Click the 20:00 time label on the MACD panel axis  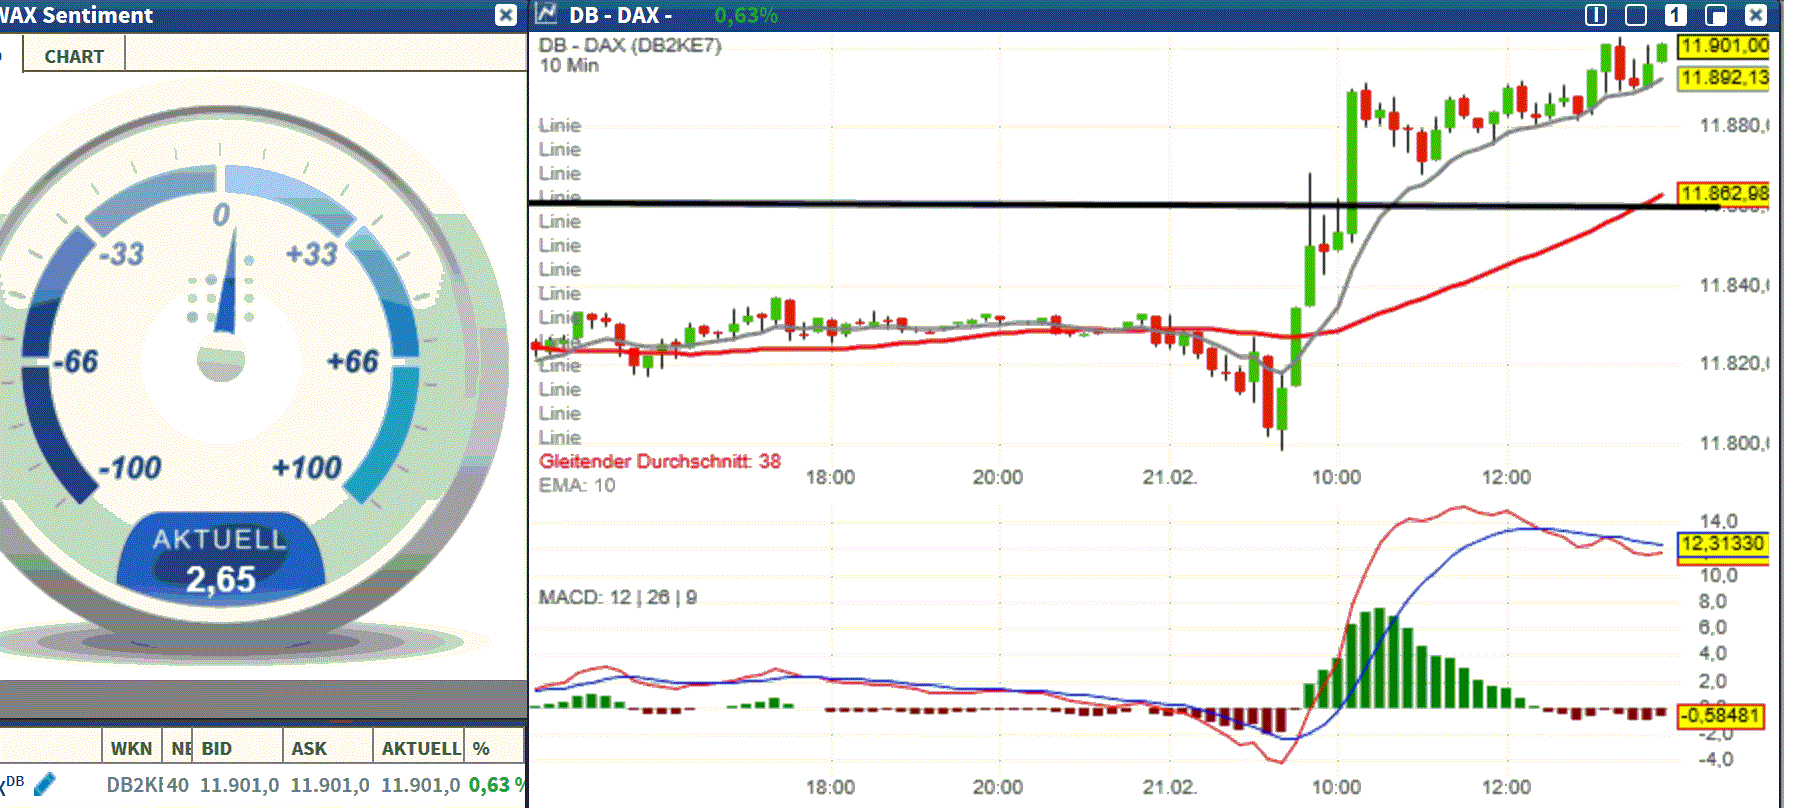click(998, 787)
